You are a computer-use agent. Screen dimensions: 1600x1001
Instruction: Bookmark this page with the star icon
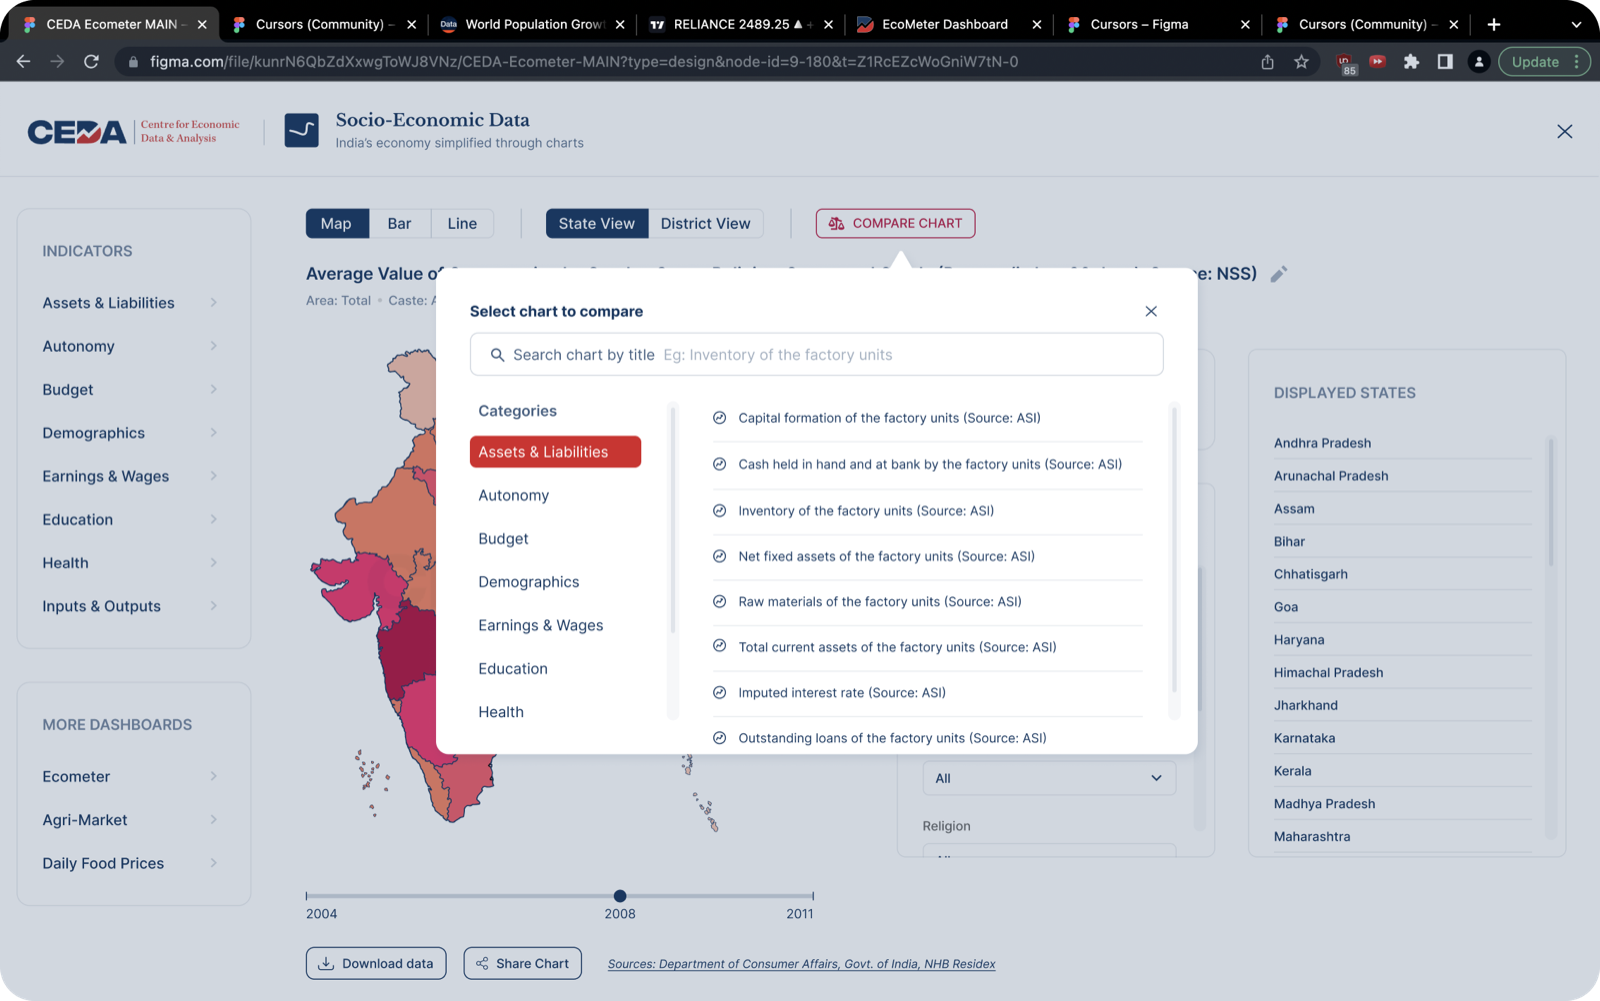1301,62
